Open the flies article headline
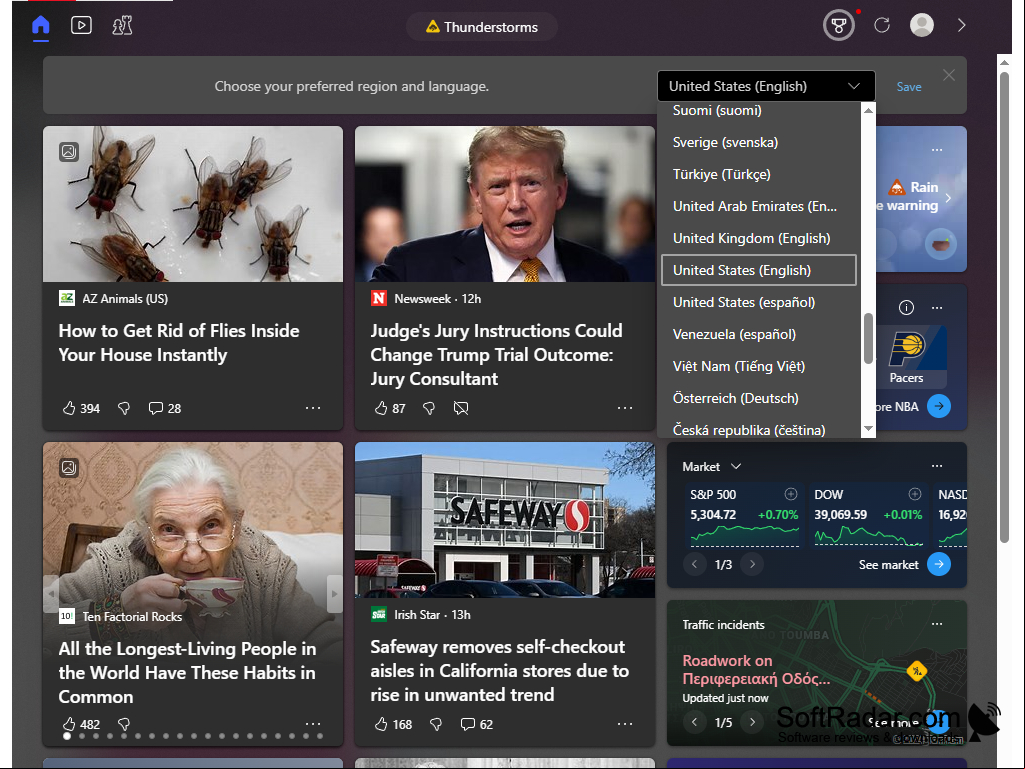 click(179, 343)
